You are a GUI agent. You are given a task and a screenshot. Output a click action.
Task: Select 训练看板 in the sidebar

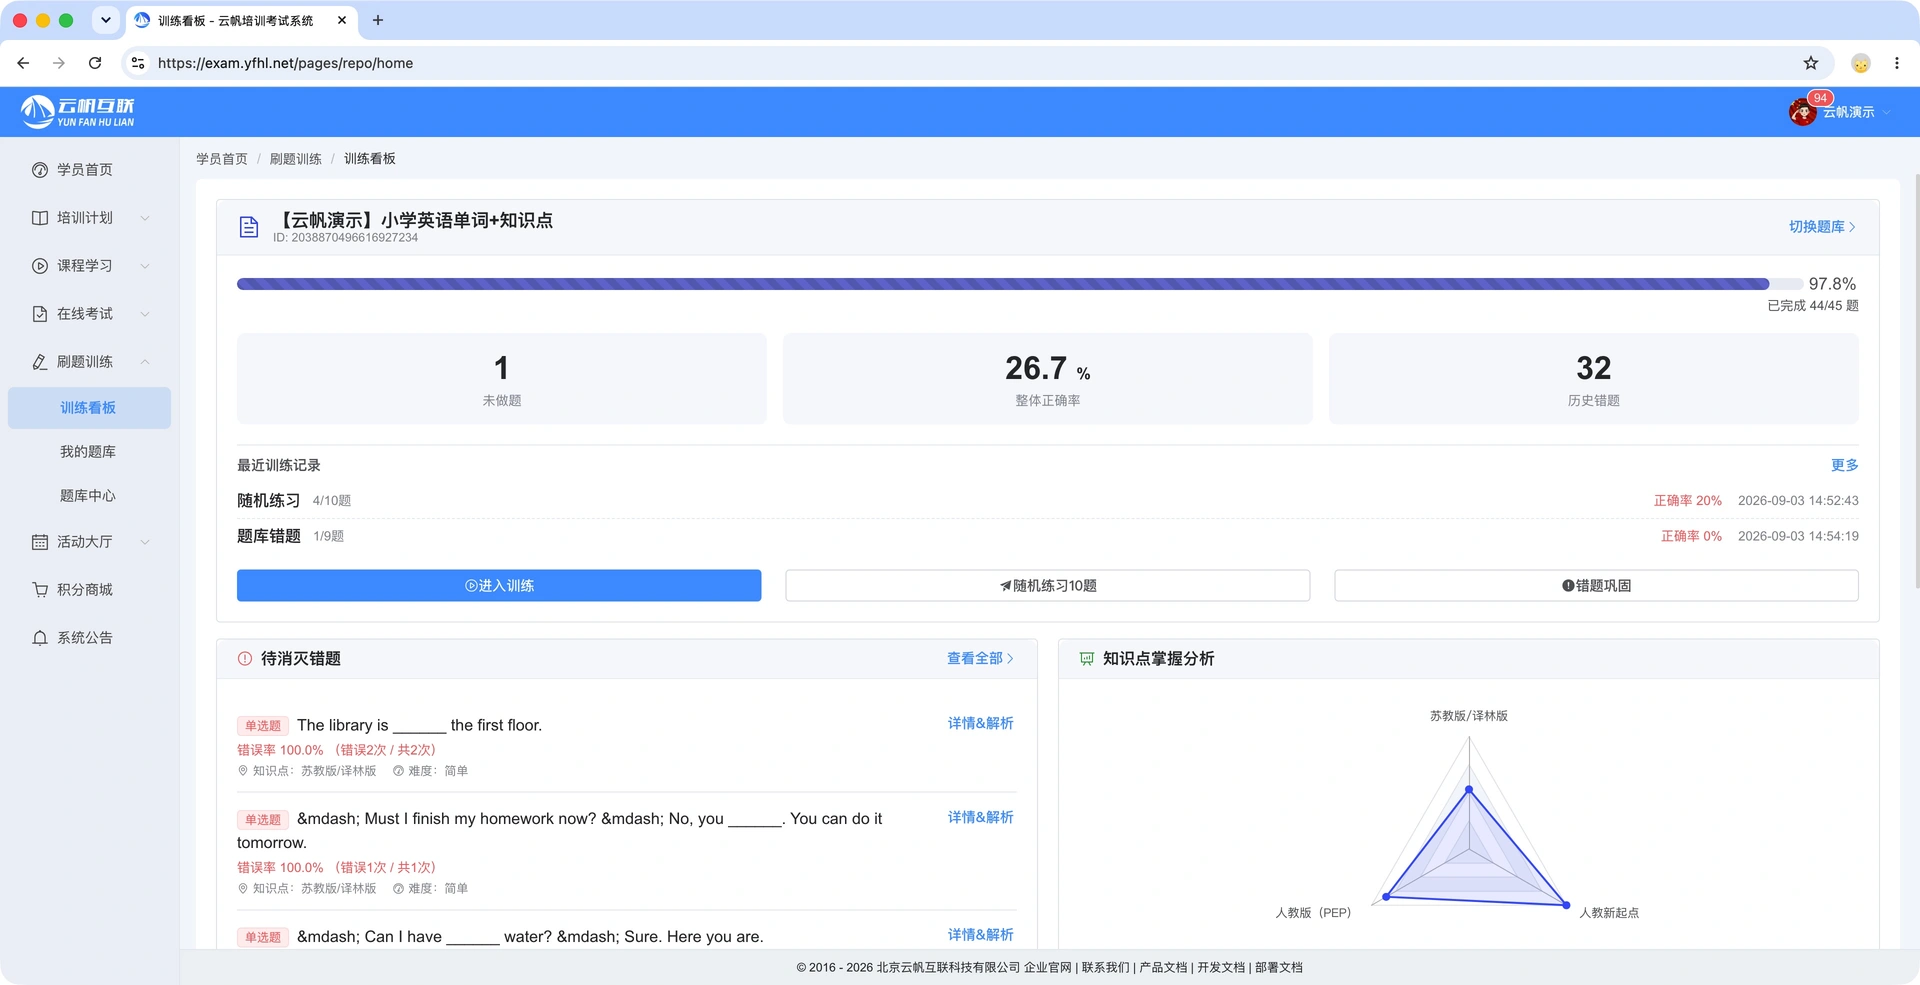[89, 408]
